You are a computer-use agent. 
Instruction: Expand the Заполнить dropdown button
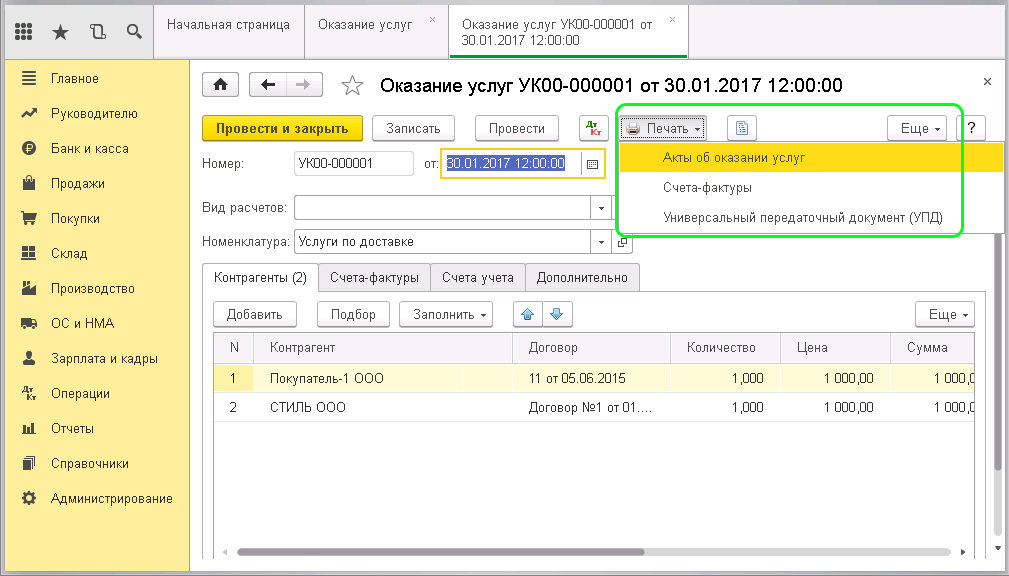coord(446,314)
